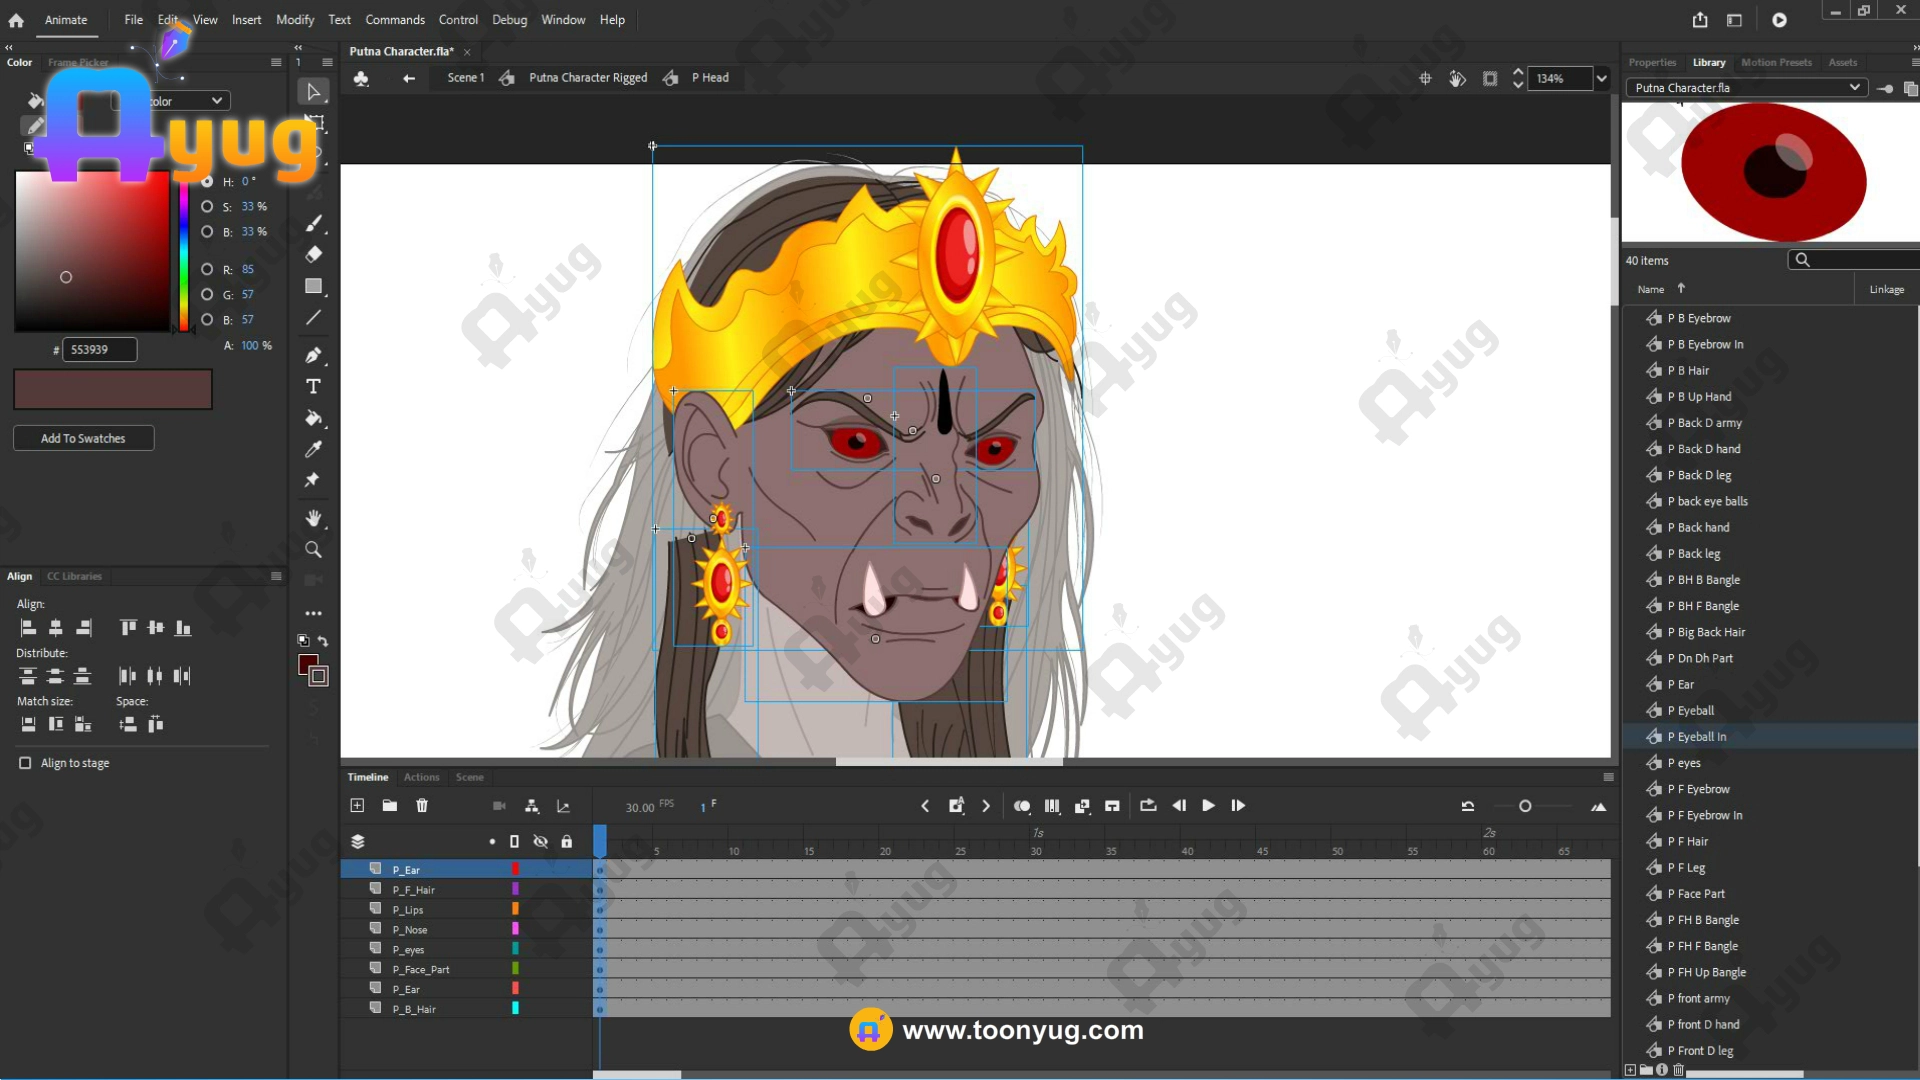This screenshot has width=1920, height=1080.
Task: Select the Red channel radio button
Action: [x=207, y=269]
